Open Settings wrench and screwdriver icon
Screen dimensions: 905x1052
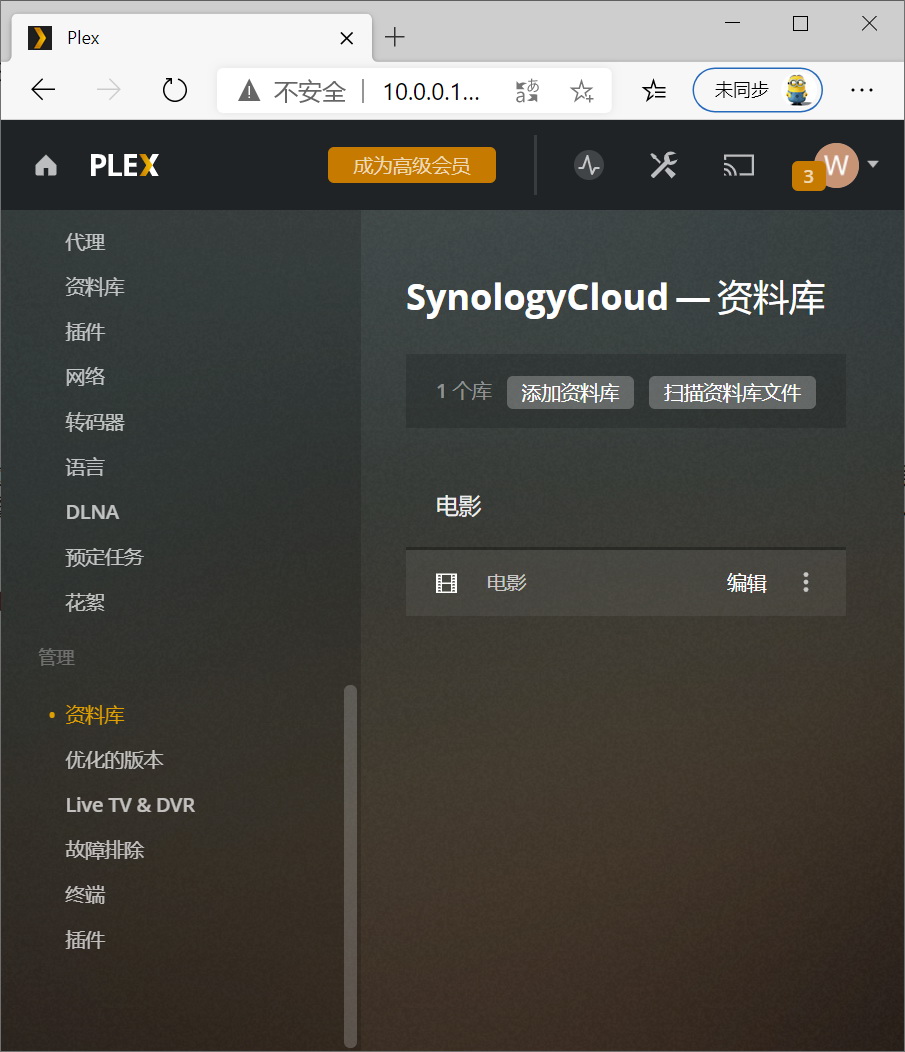[x=663, y=165]
